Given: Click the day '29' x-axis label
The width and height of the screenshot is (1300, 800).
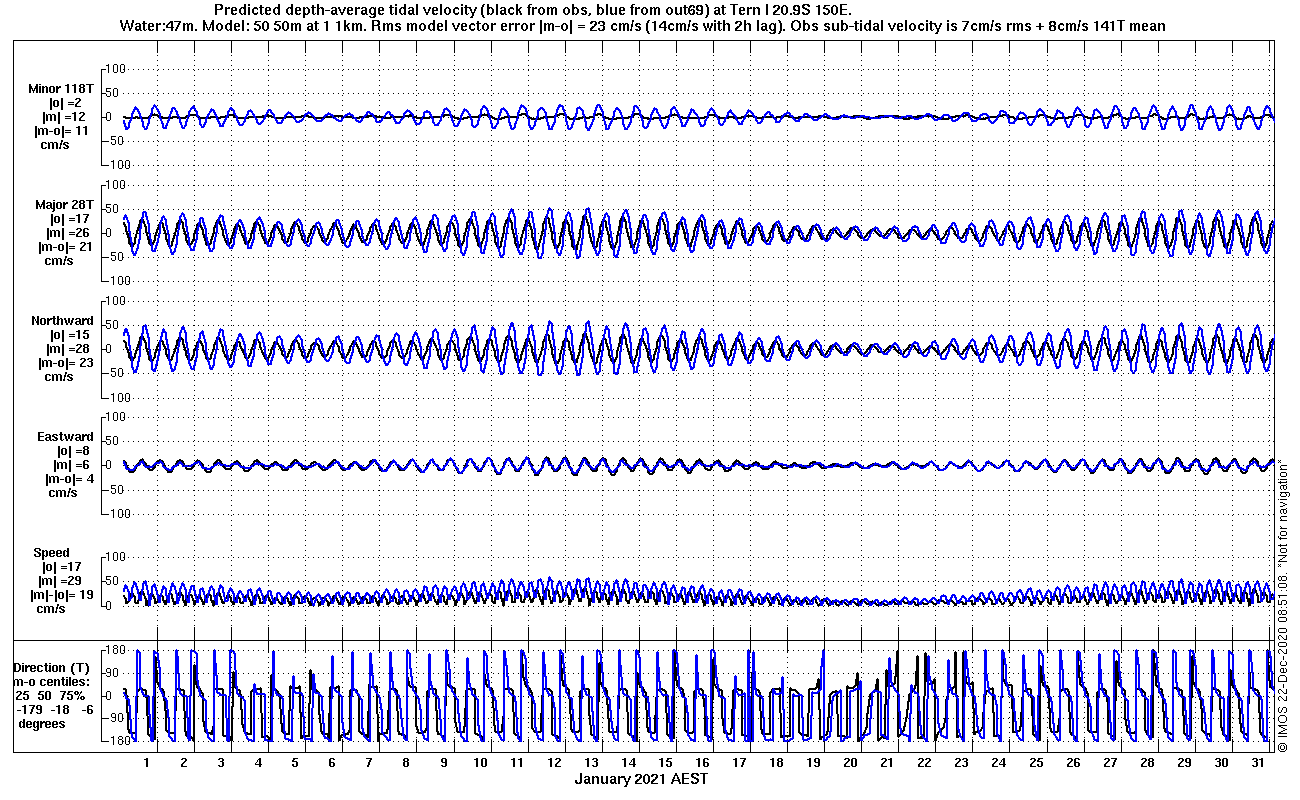Looking at the screenshot, I should tap(1183, 763).
